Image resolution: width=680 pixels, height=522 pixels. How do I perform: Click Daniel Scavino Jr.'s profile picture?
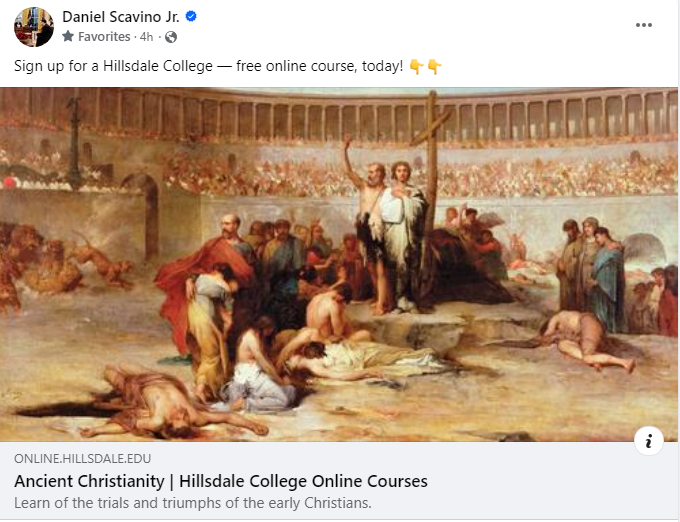[33, 27]
